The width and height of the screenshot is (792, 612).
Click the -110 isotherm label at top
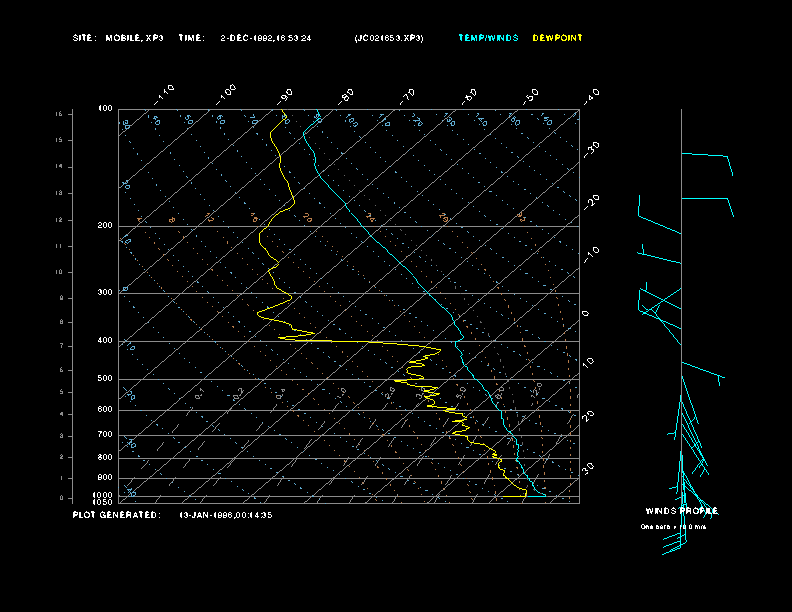(164, 95)
